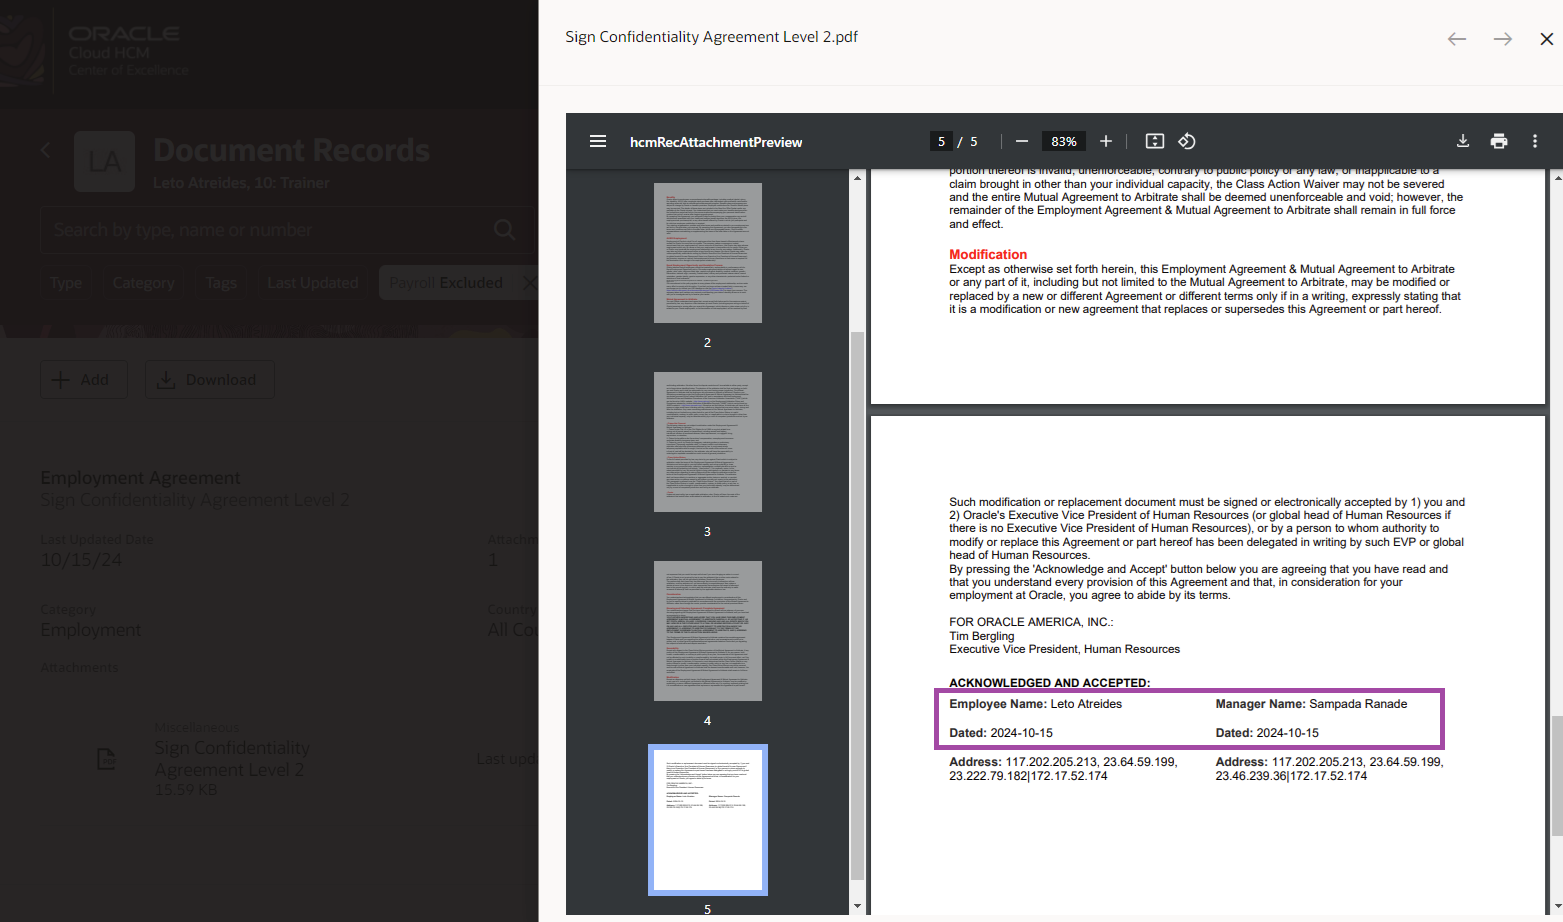Image resolution: width=1563 pixels, height=922 pixels.
Task: Open the Last Updated filter dropdown
Action: tap(313, 283)
